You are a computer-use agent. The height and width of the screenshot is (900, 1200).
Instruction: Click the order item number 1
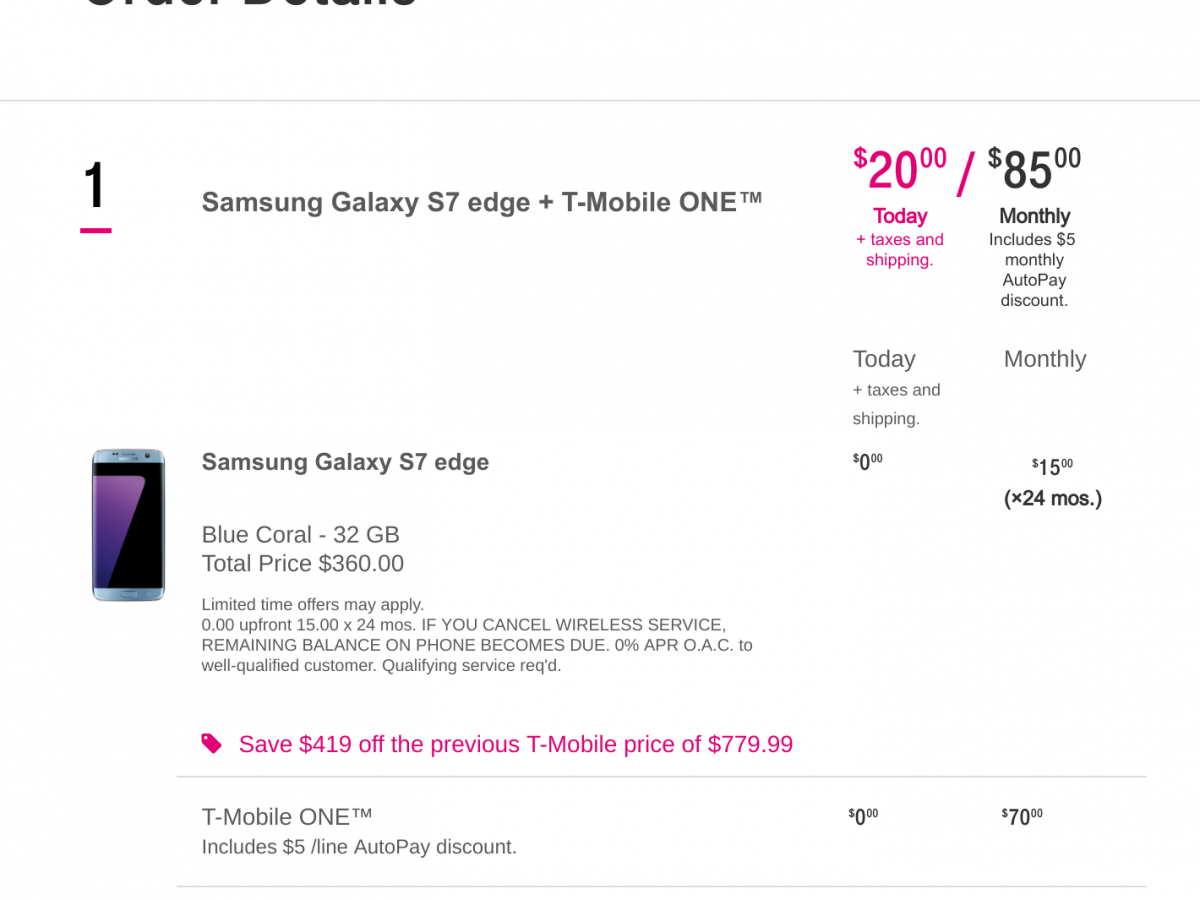(x=95, y=187)
